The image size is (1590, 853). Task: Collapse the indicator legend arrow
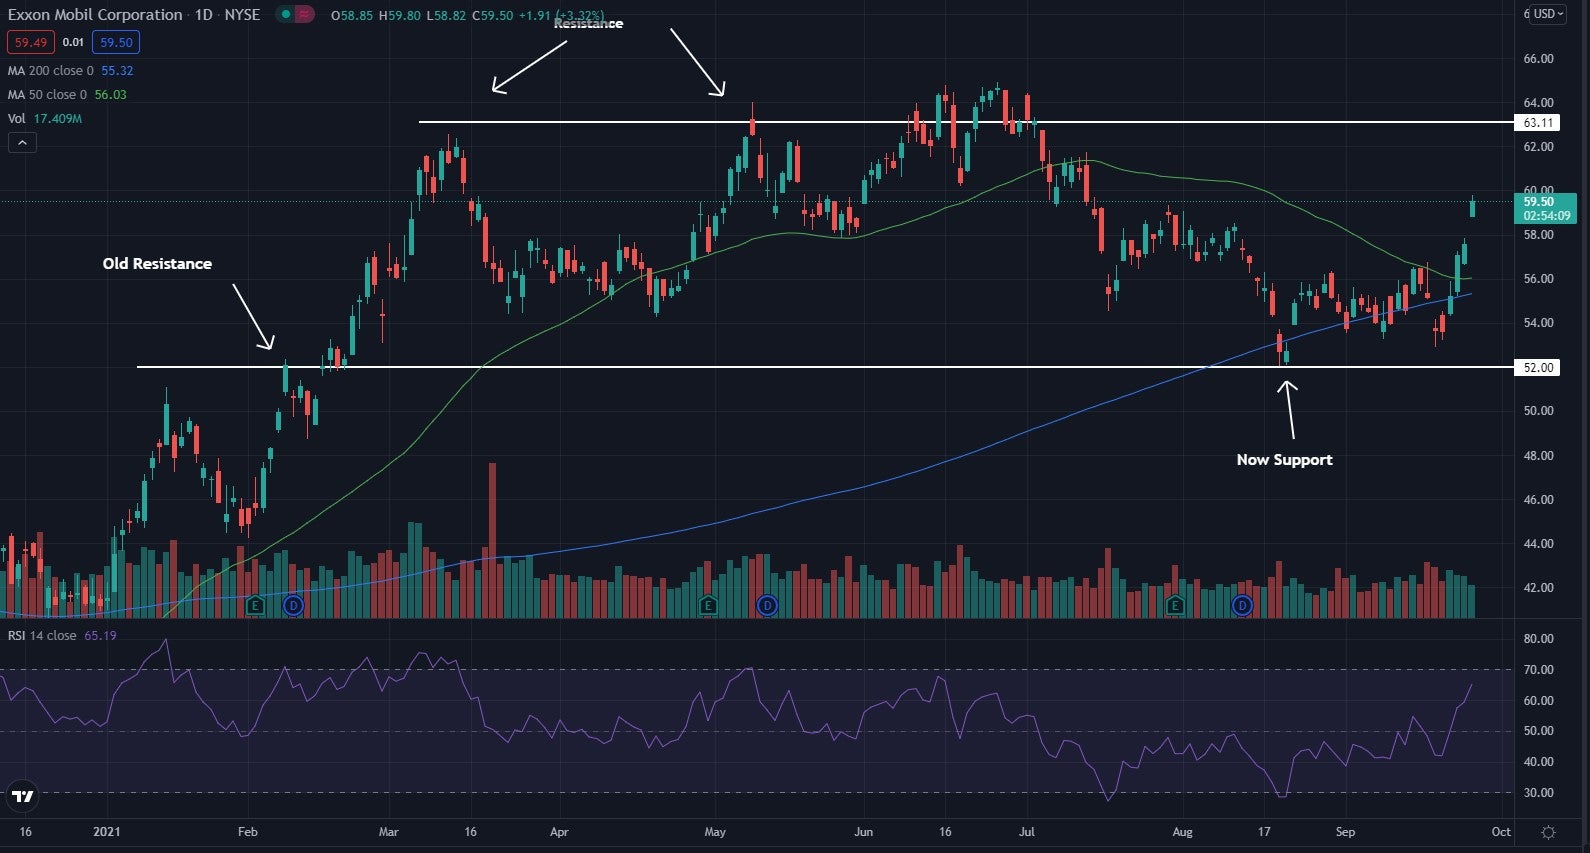click(22, 143)
